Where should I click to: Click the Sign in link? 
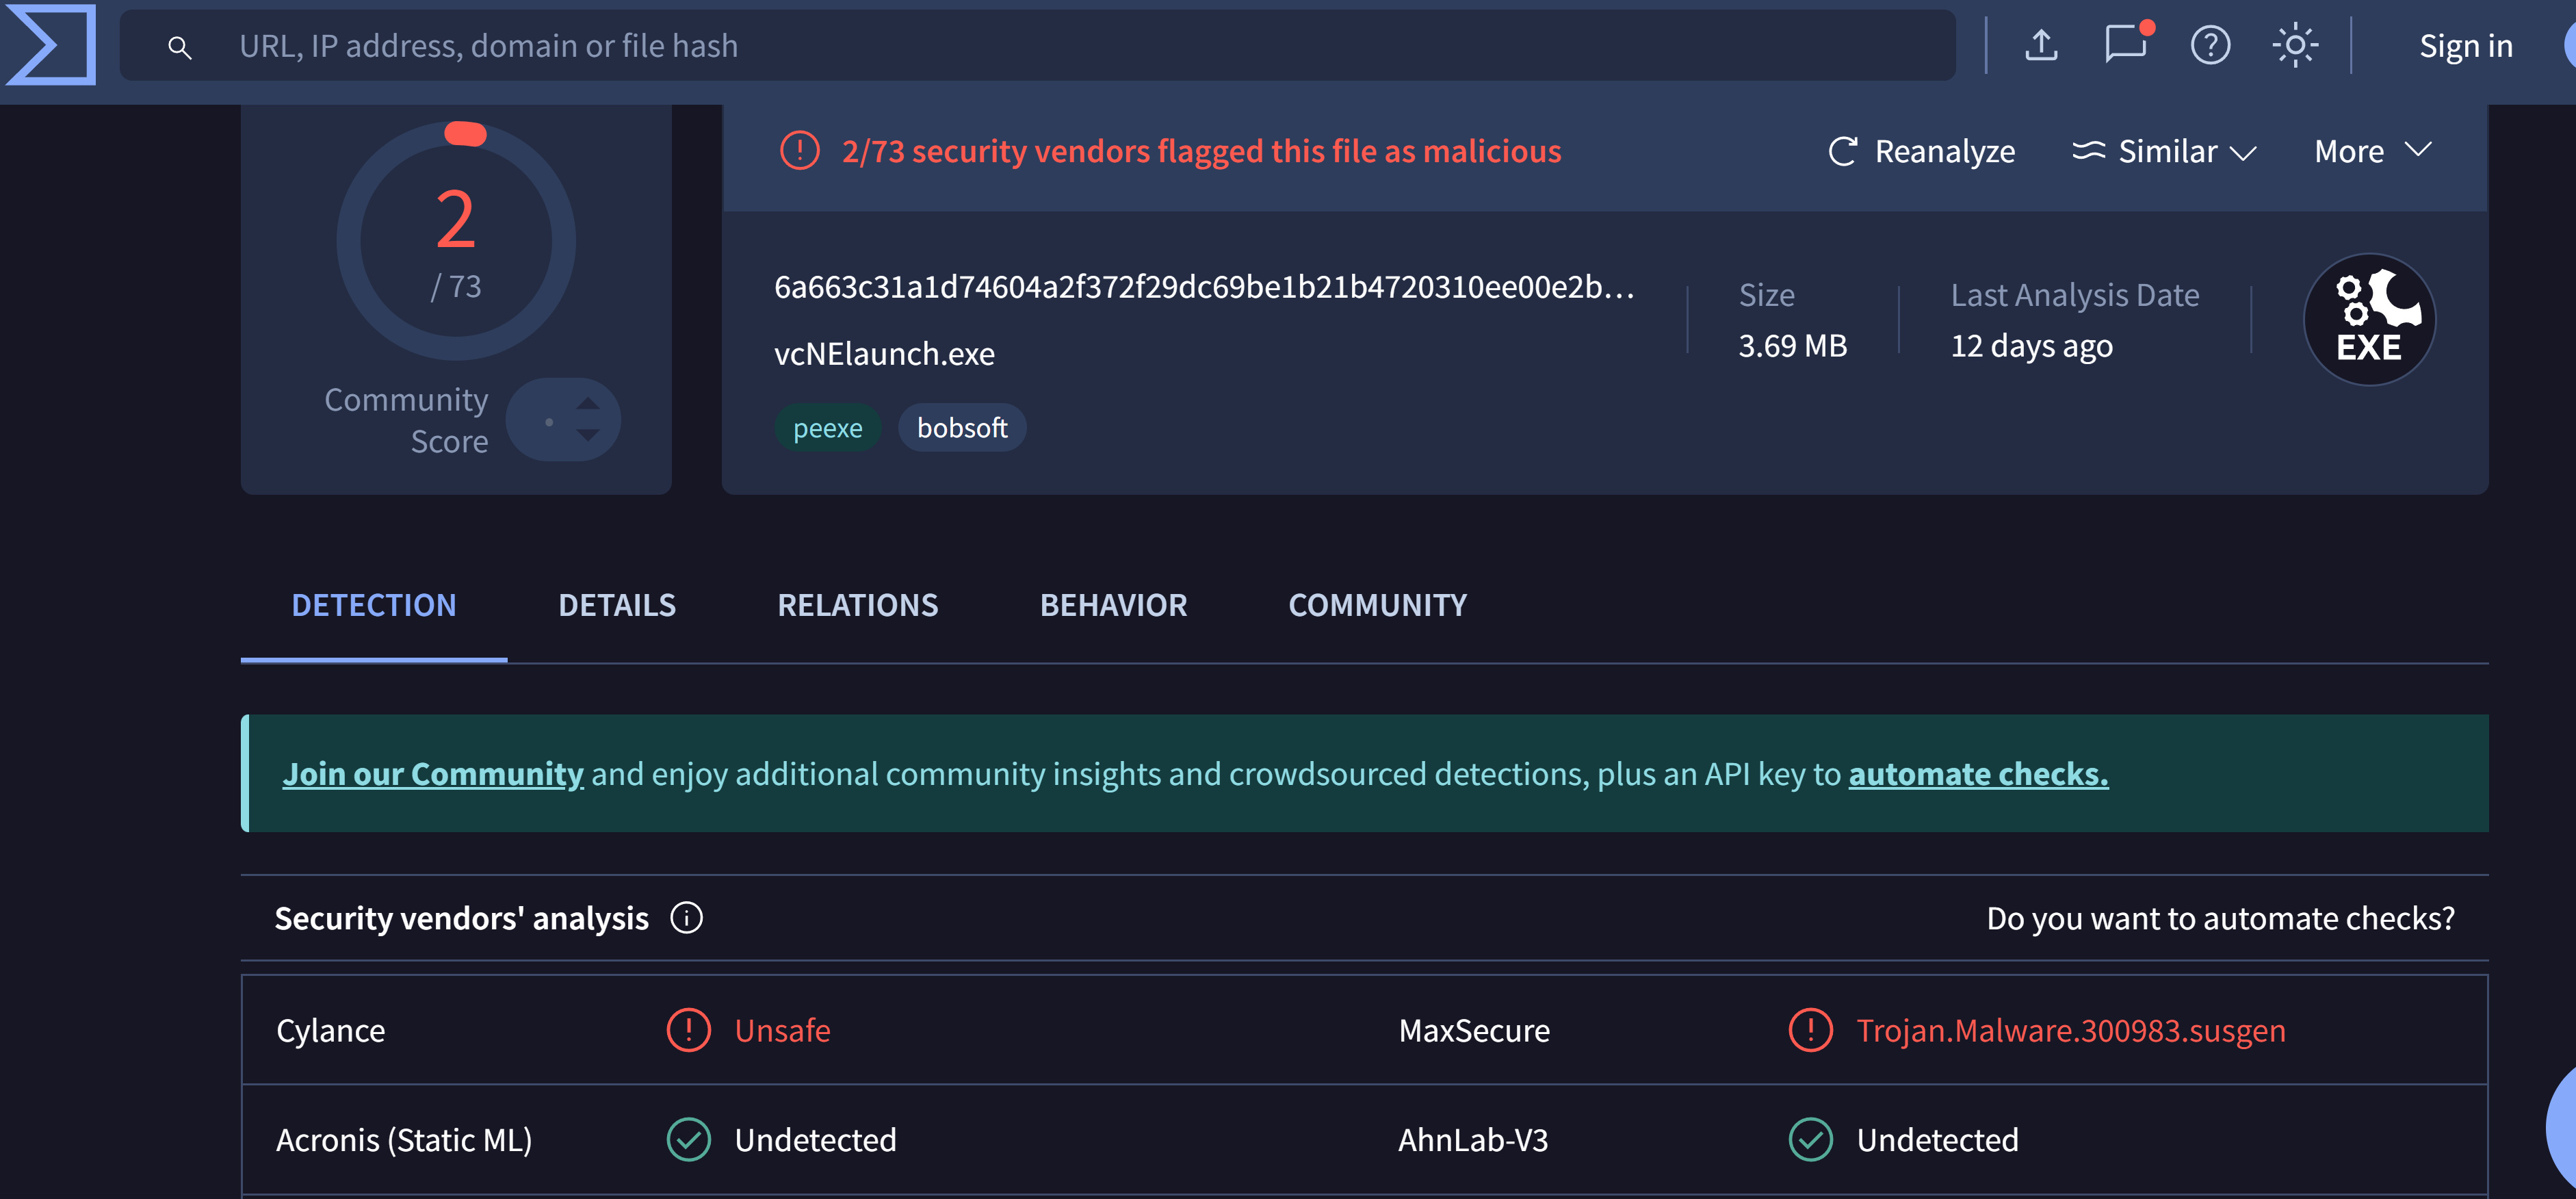[x=2465, y=46]
